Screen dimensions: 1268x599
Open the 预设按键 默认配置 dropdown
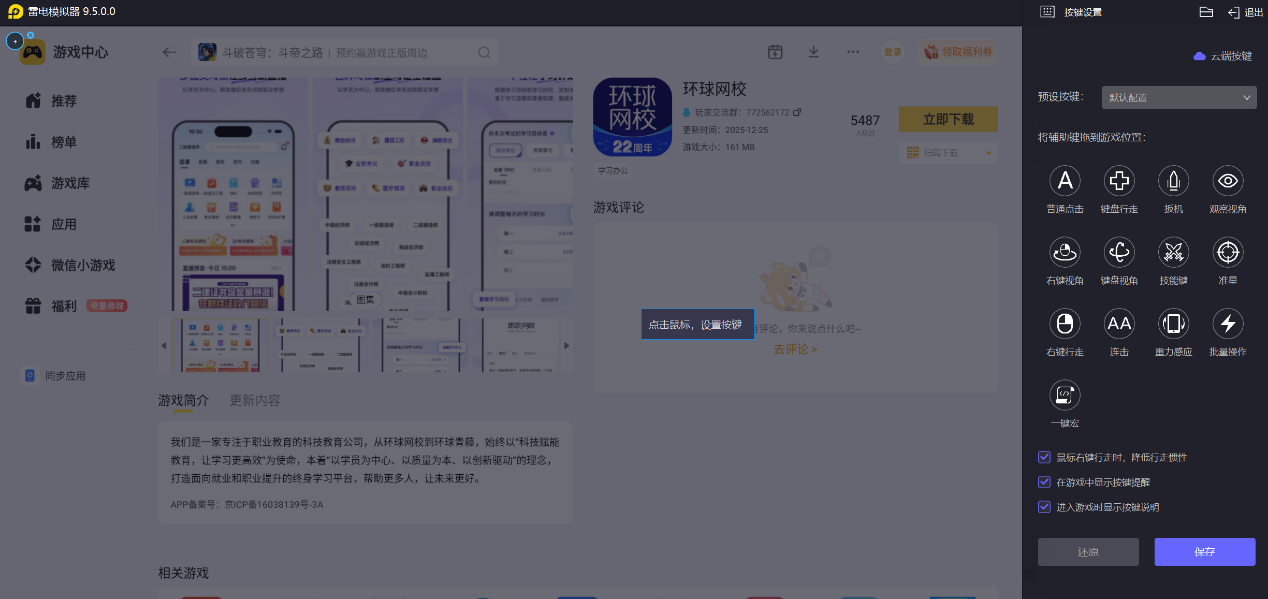coord(1179,97)
